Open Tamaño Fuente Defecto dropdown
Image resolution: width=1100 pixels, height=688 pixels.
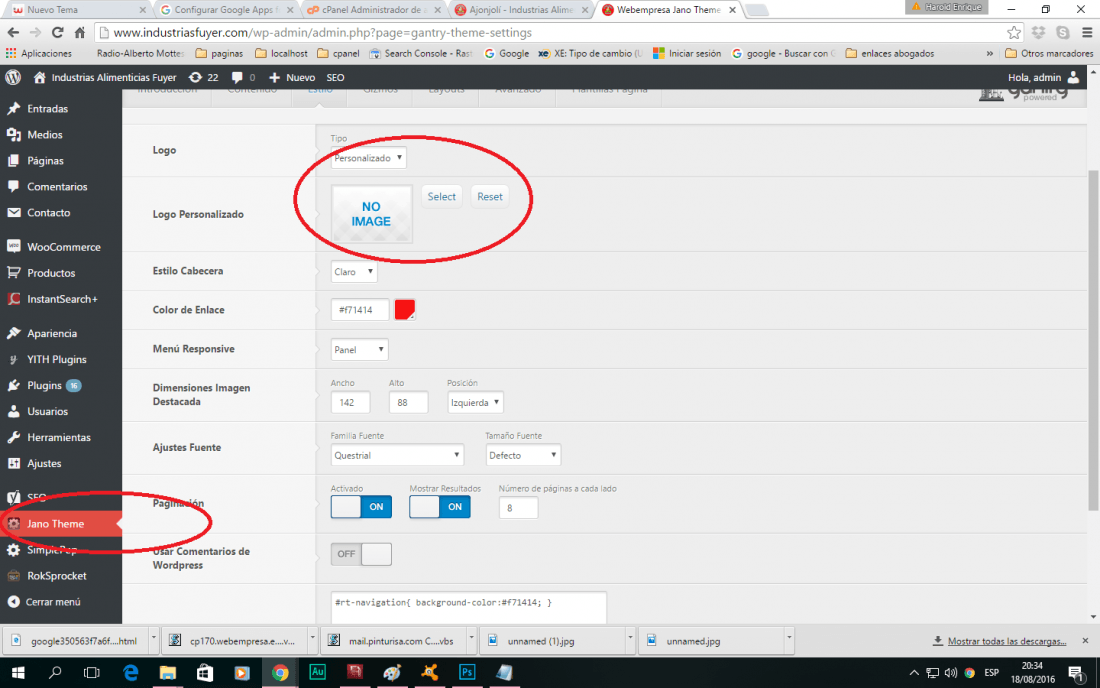[x=523, y=455]
